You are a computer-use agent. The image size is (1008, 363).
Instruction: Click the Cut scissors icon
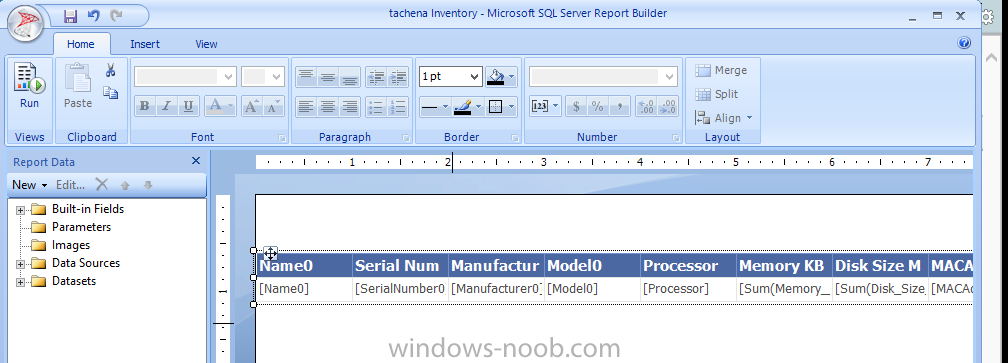[111, 71]
